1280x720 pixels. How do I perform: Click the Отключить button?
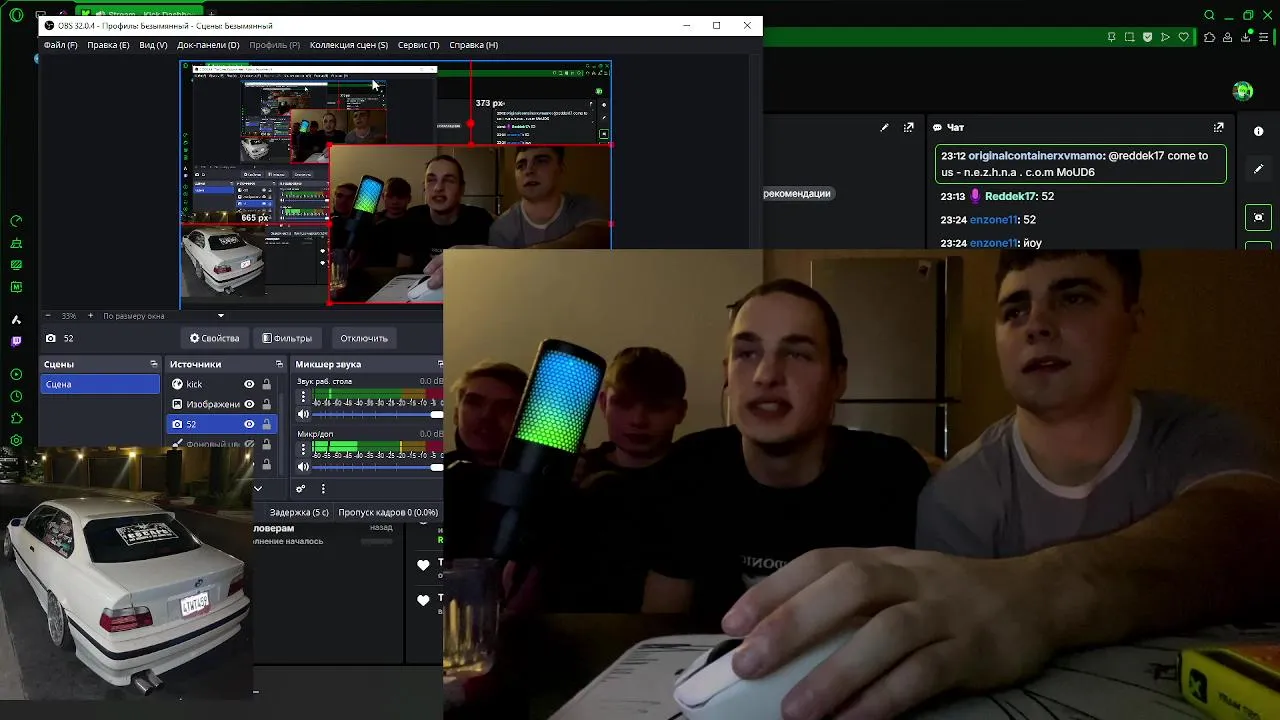click(364, 338)
